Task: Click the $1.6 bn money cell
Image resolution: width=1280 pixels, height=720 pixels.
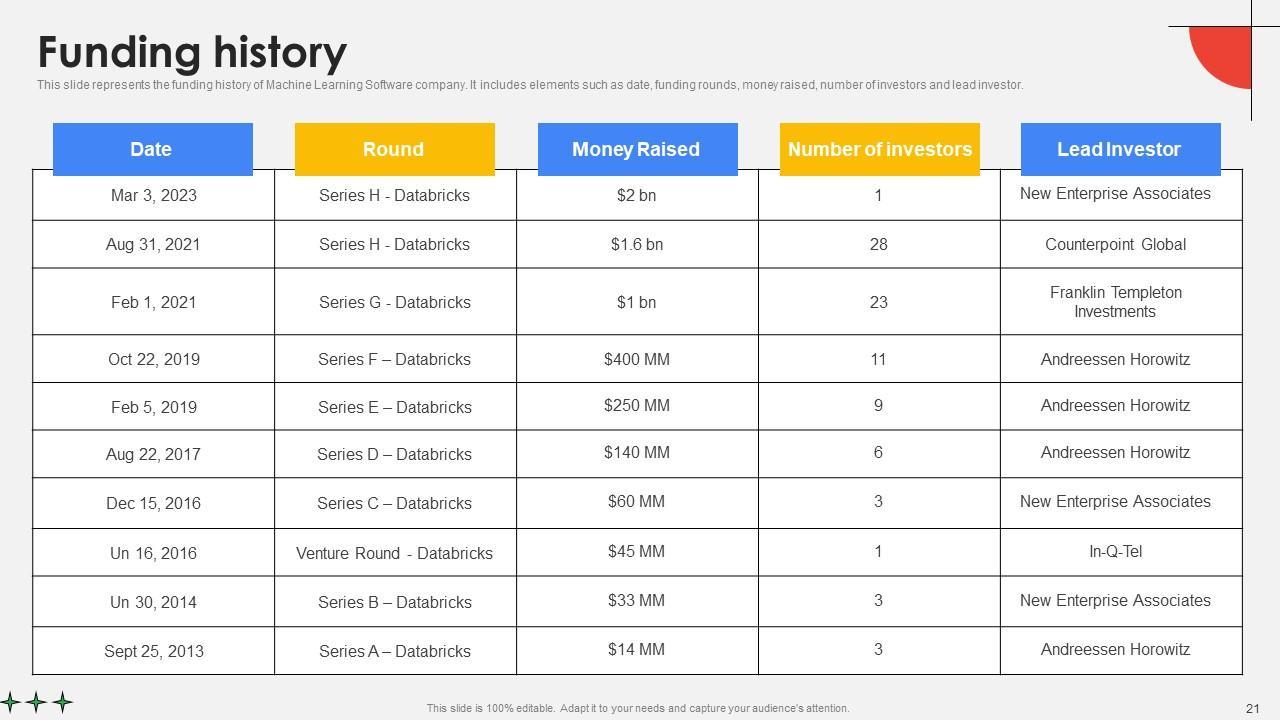Action: click(637, 244)
